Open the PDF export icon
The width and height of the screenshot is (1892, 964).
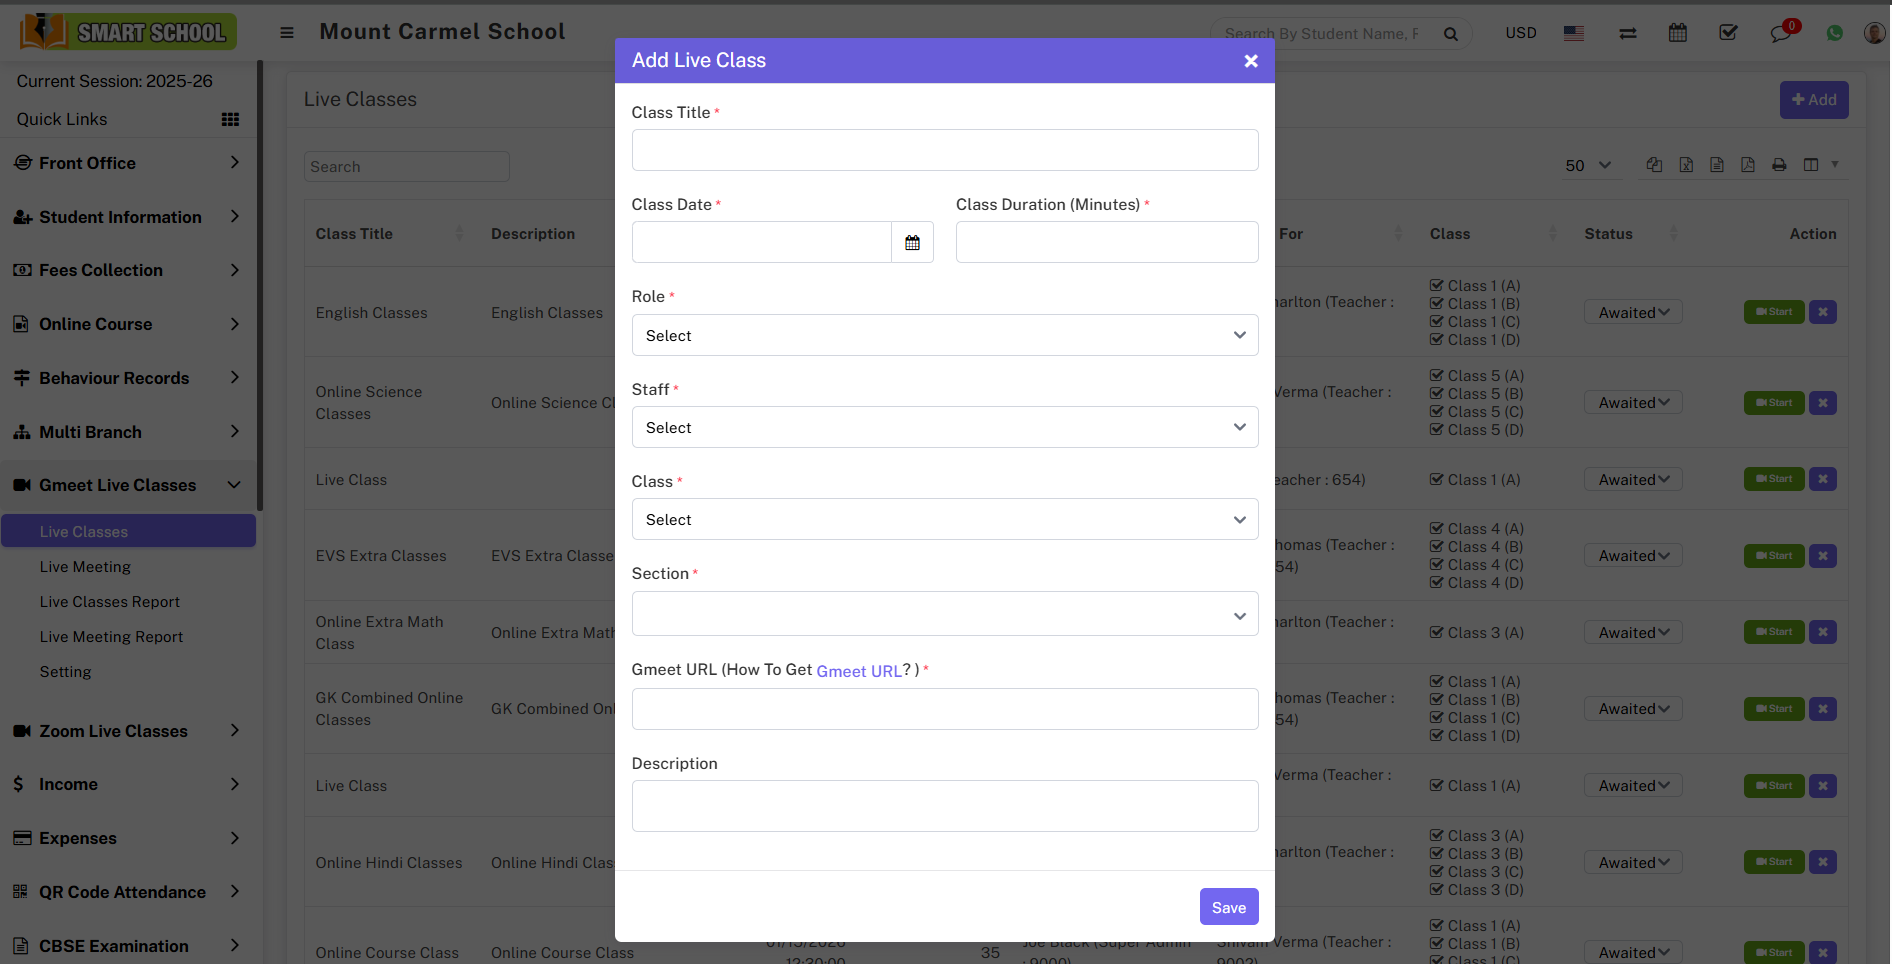coord(1748,164)
